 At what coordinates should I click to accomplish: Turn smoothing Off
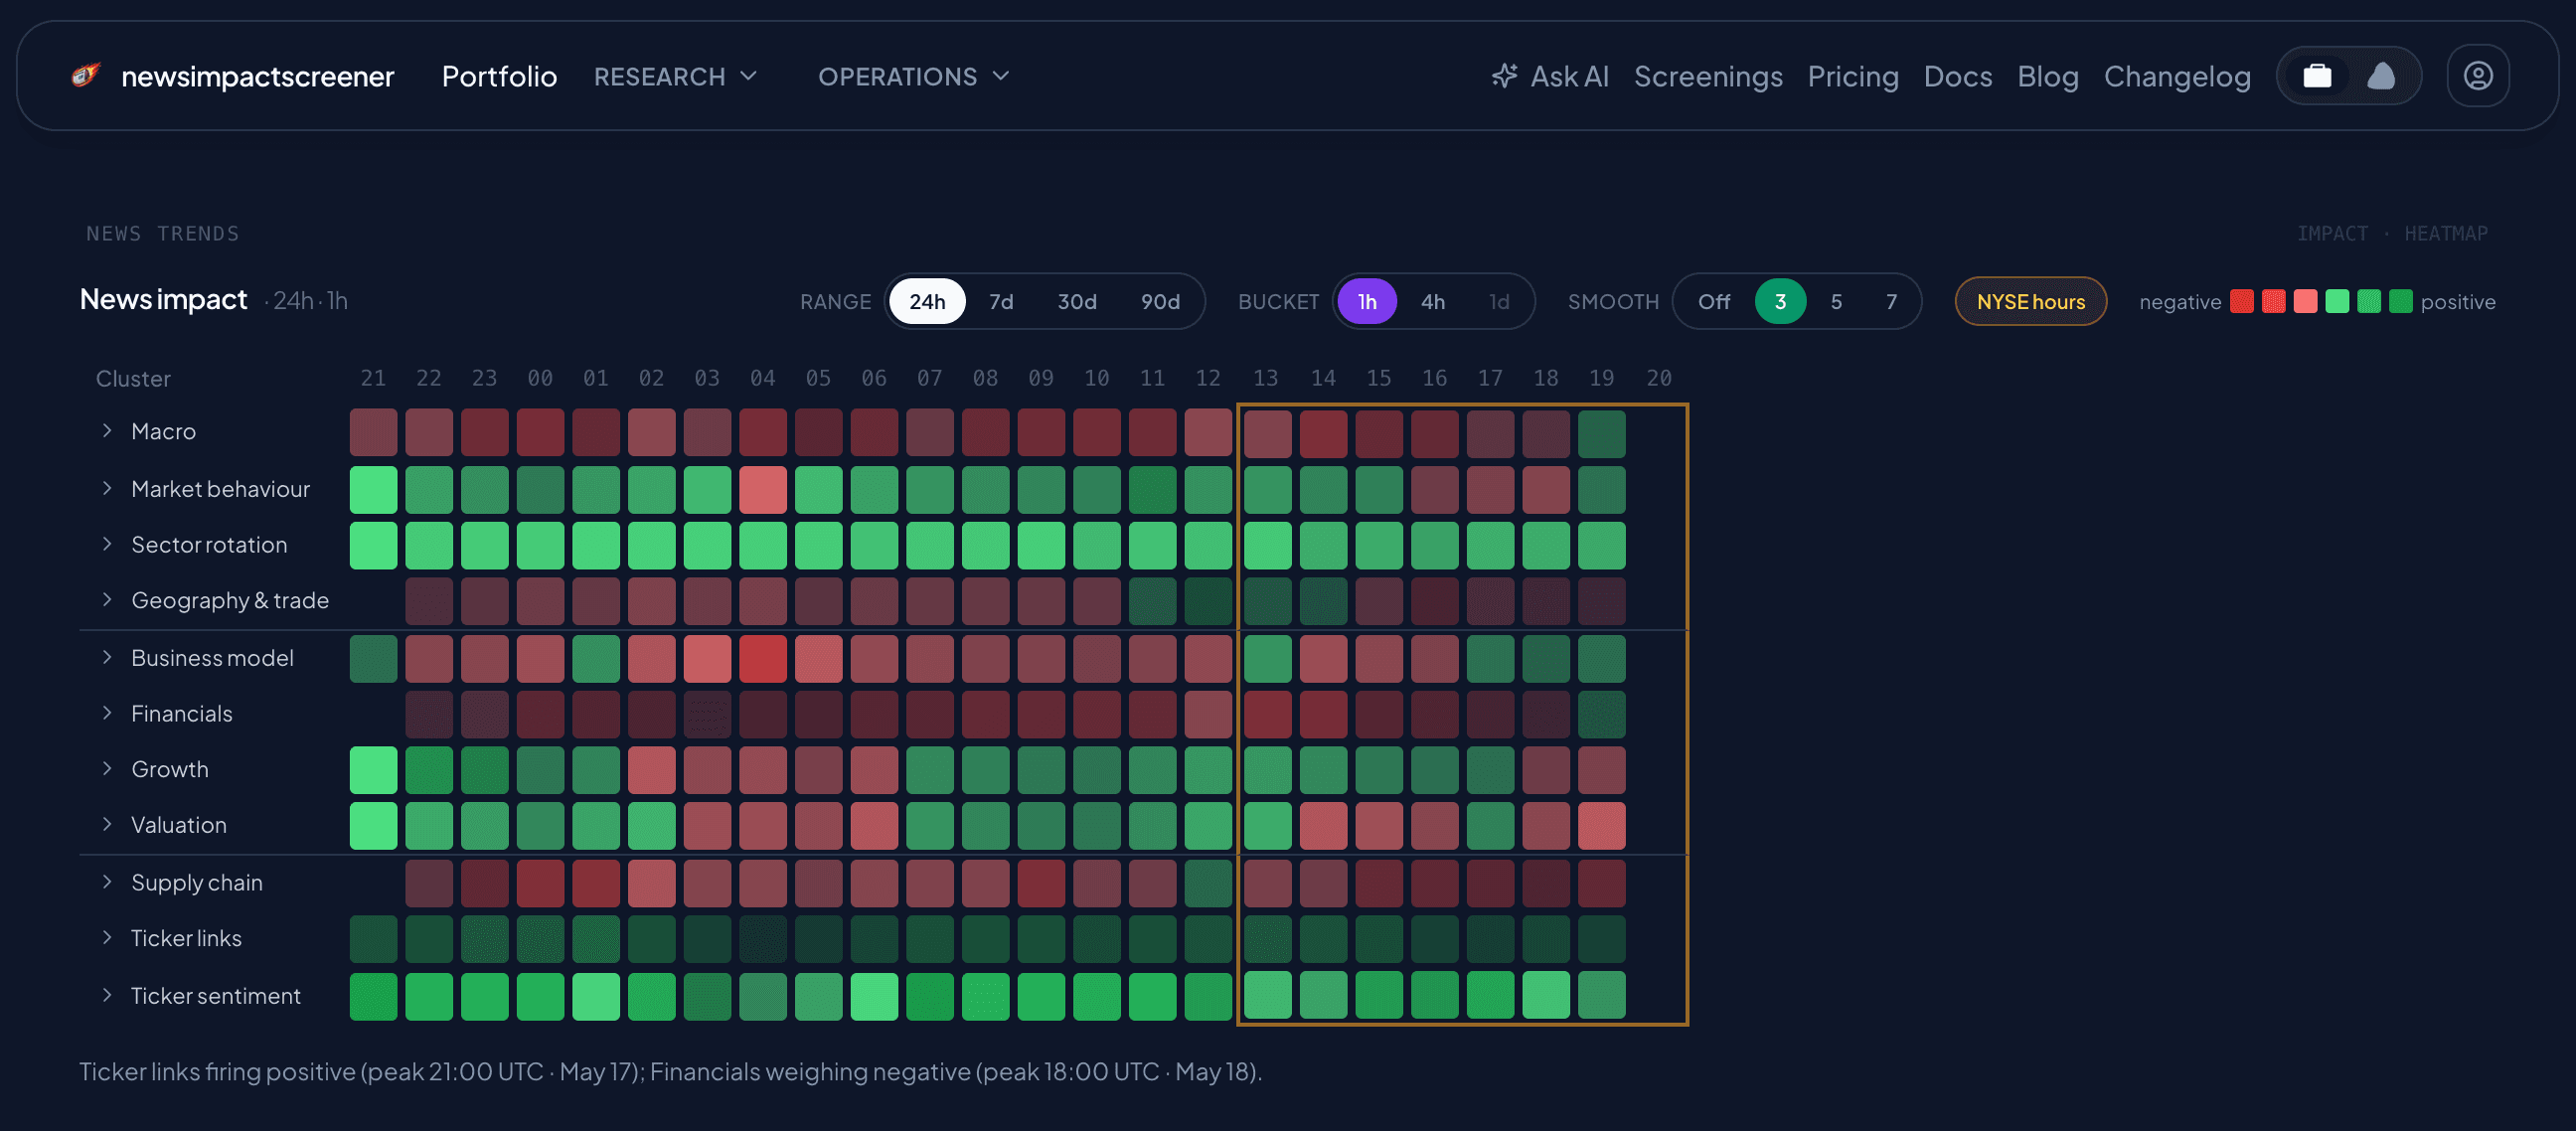[x=1713, y=301]
